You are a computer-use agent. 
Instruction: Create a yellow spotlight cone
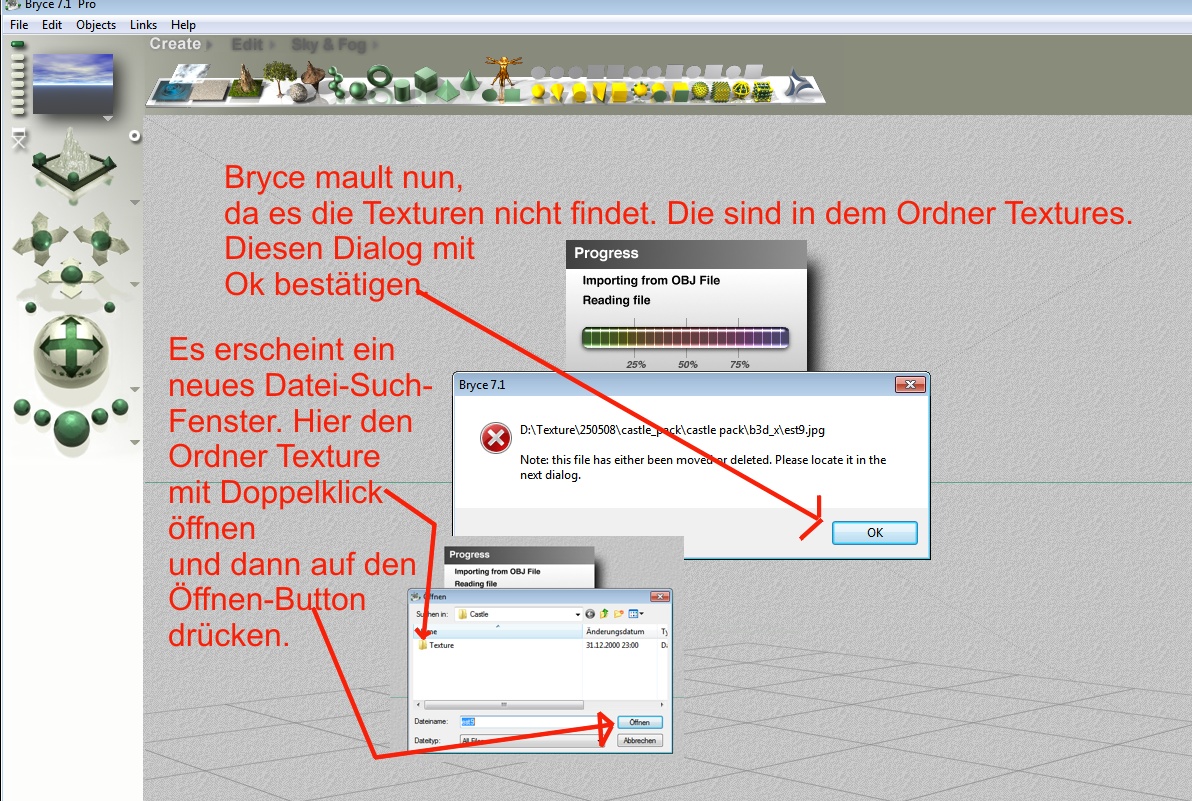click(x=557, y=93)
